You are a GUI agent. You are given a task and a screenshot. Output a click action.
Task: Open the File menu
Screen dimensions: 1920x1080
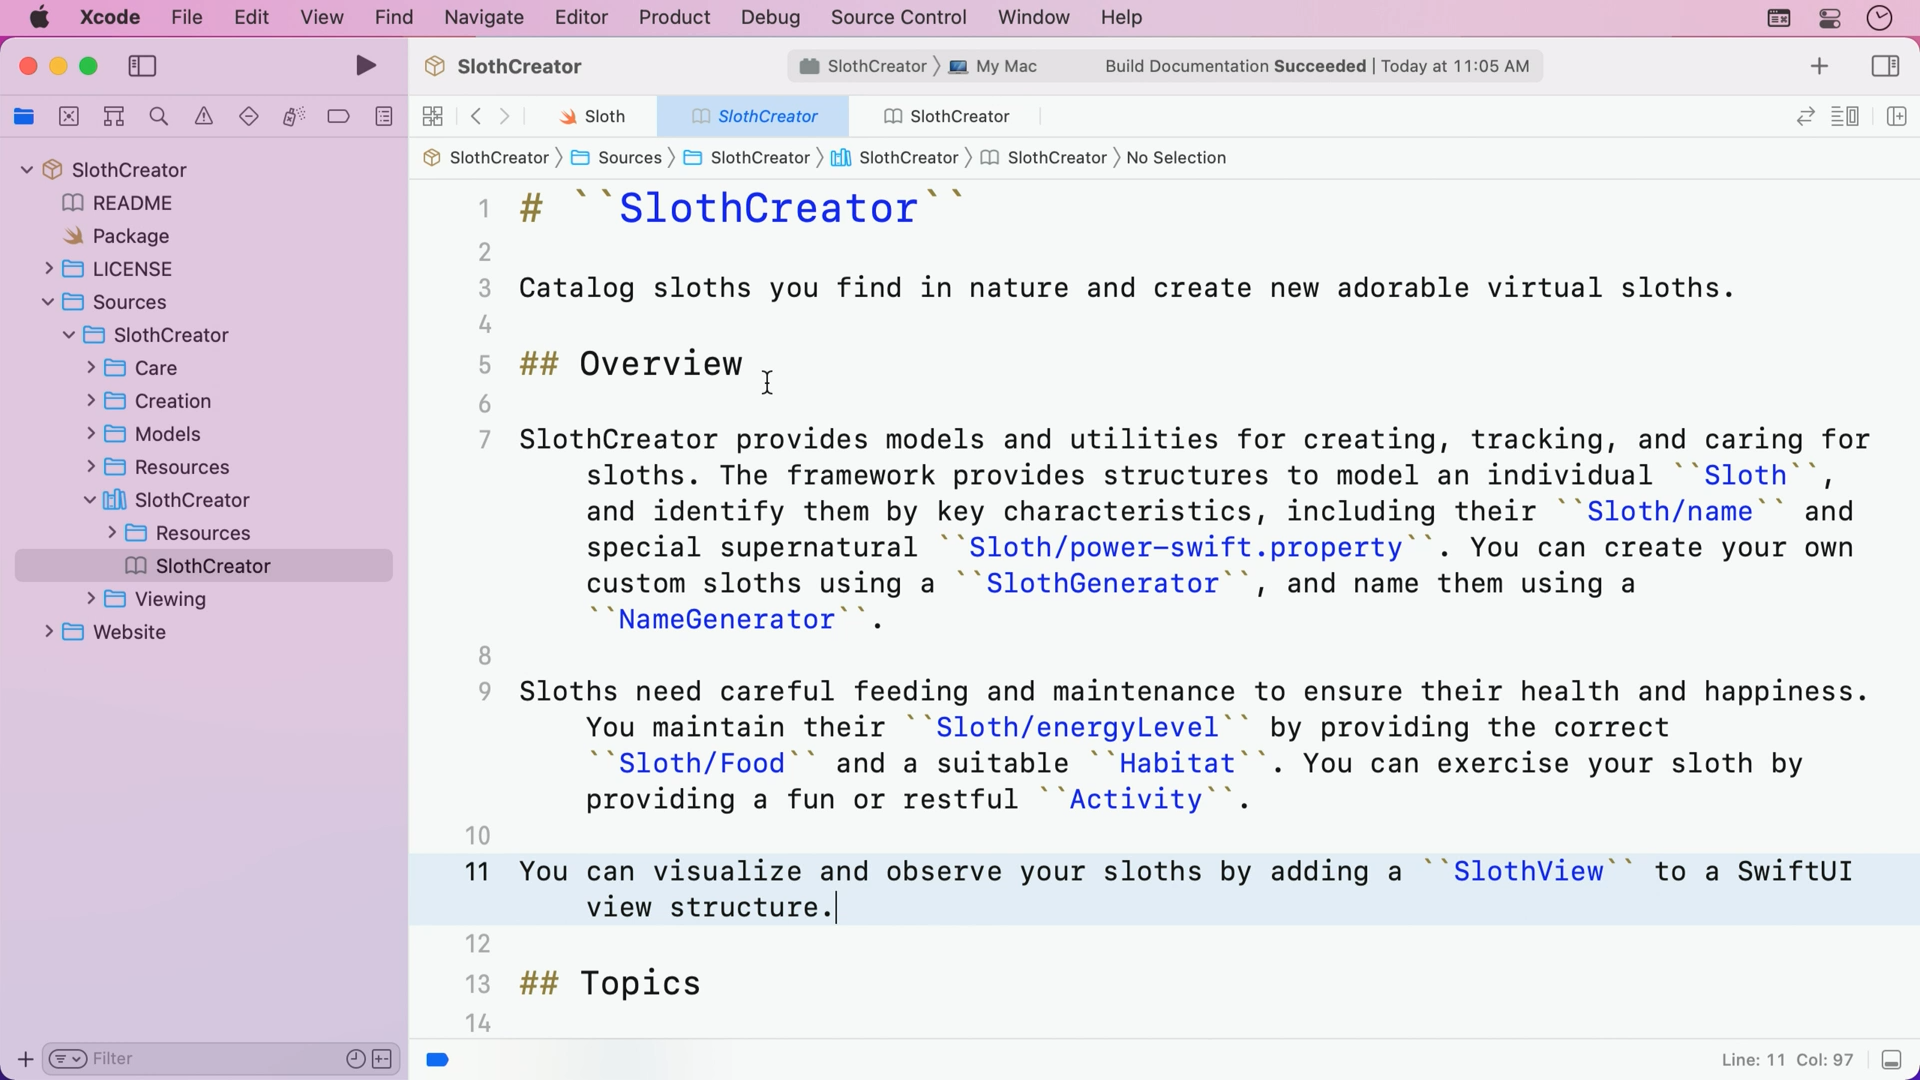(187, 17)
